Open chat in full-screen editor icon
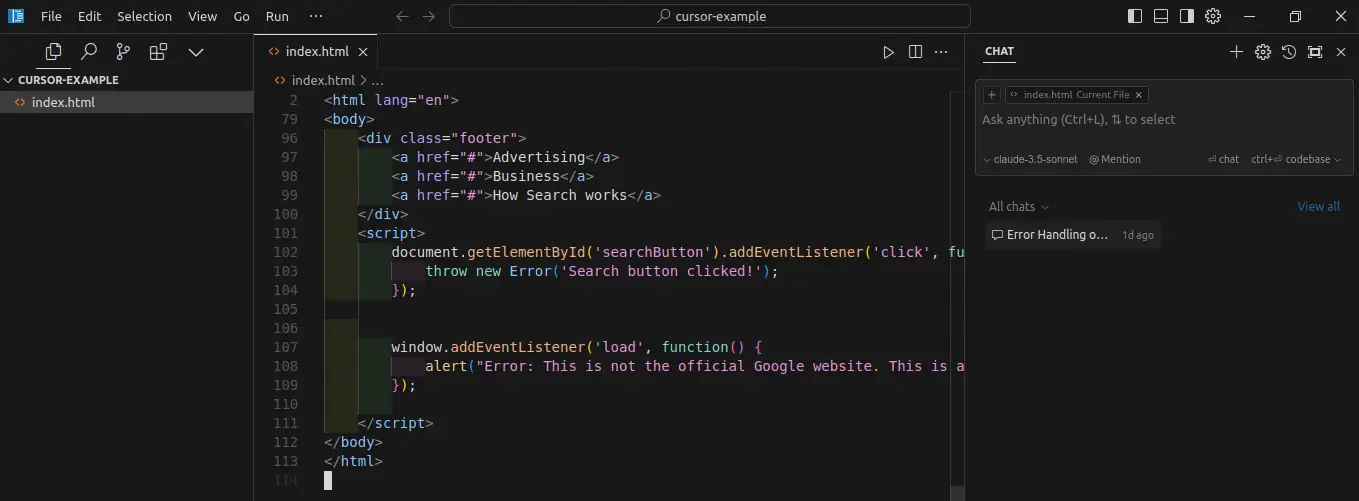Screen dimensions: 1359x501 click(1315, 52)
